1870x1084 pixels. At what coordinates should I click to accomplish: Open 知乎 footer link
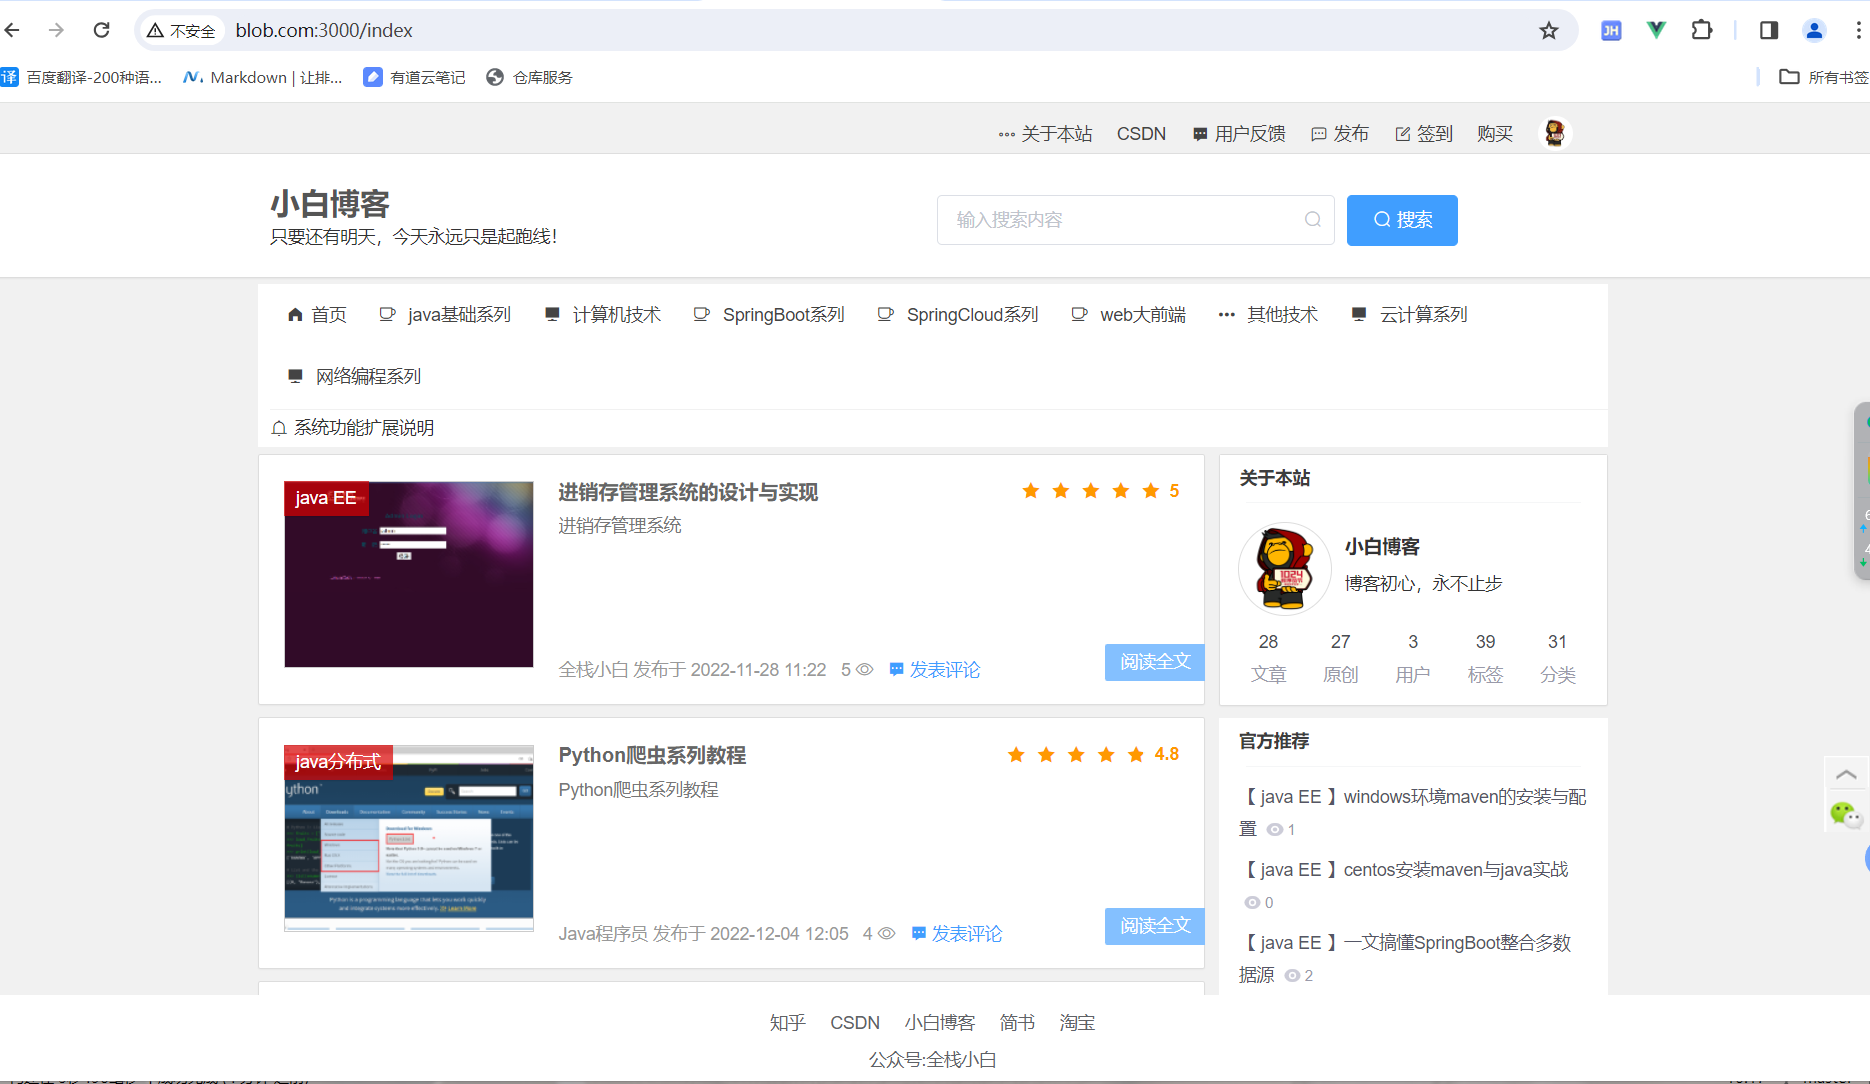coord(788,1023)
